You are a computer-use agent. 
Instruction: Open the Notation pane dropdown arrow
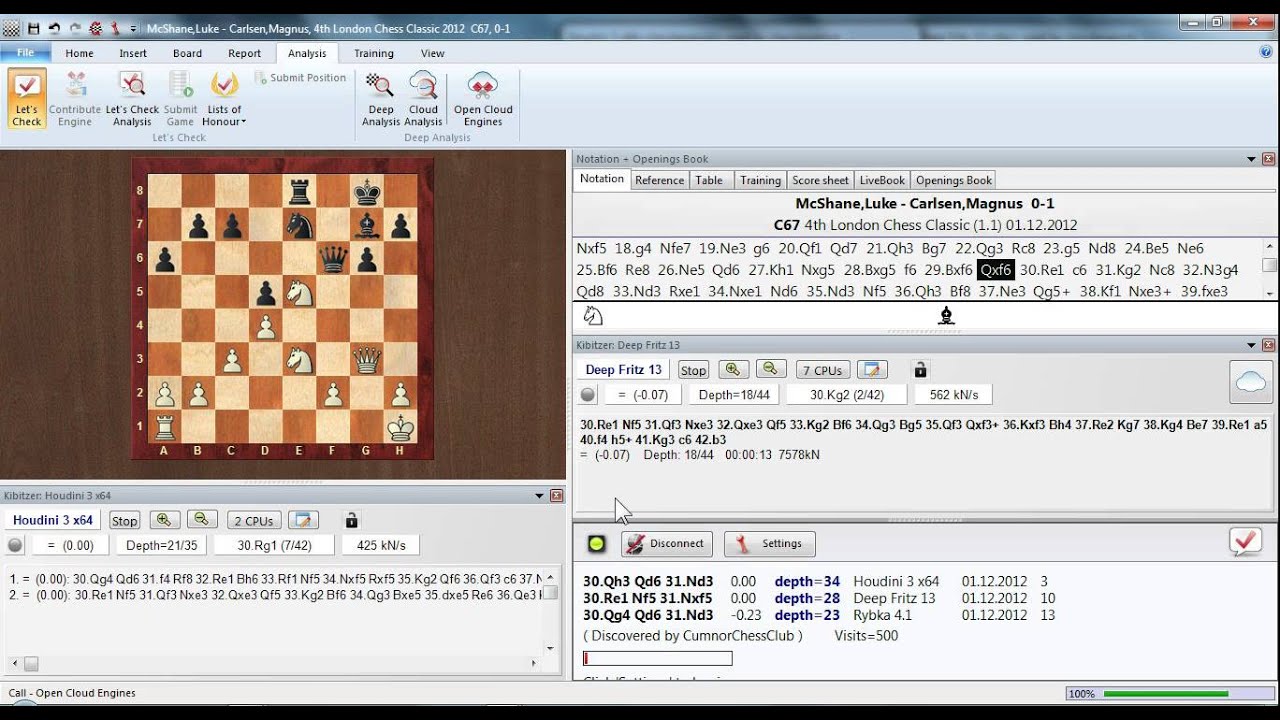1251,159
